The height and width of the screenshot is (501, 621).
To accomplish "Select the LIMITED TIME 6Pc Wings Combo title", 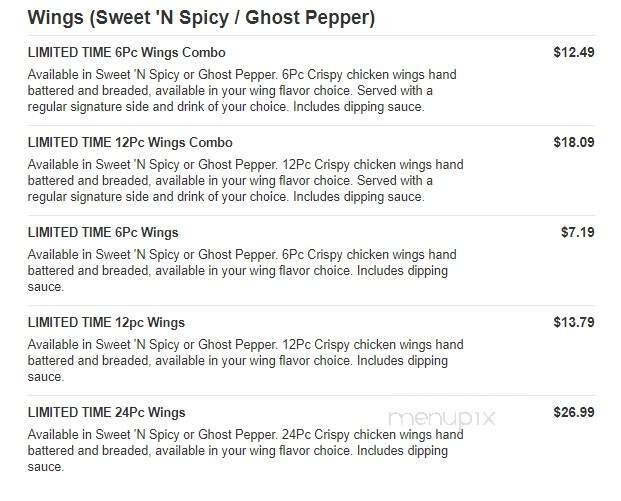I will (x=126, y=52).
